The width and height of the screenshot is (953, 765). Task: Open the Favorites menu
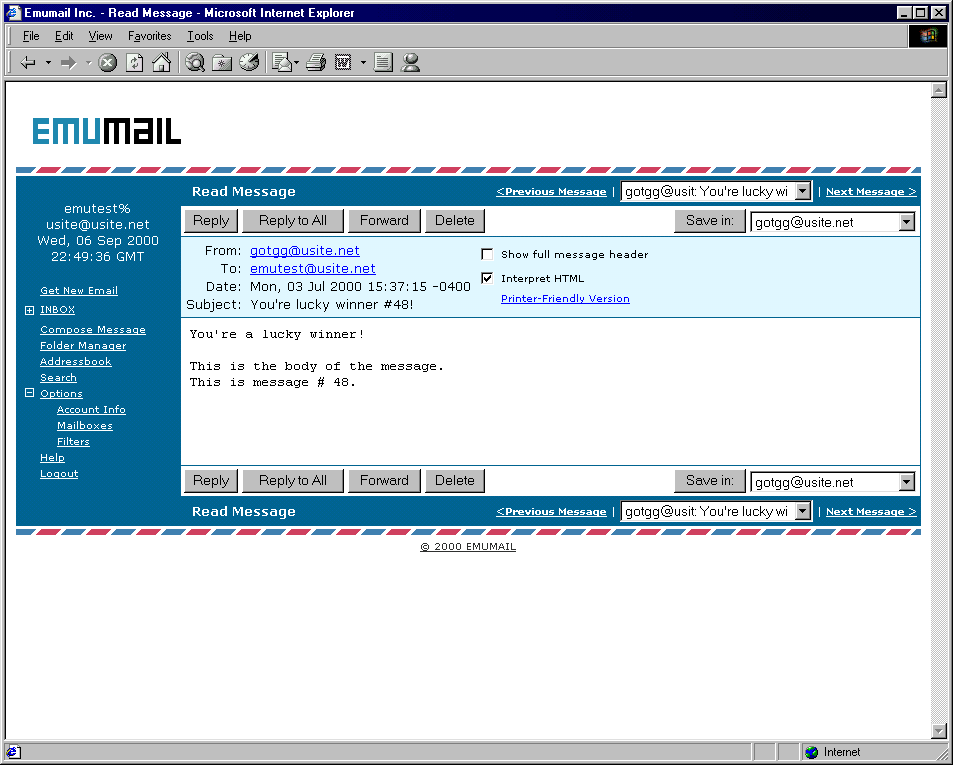(149, 36)
